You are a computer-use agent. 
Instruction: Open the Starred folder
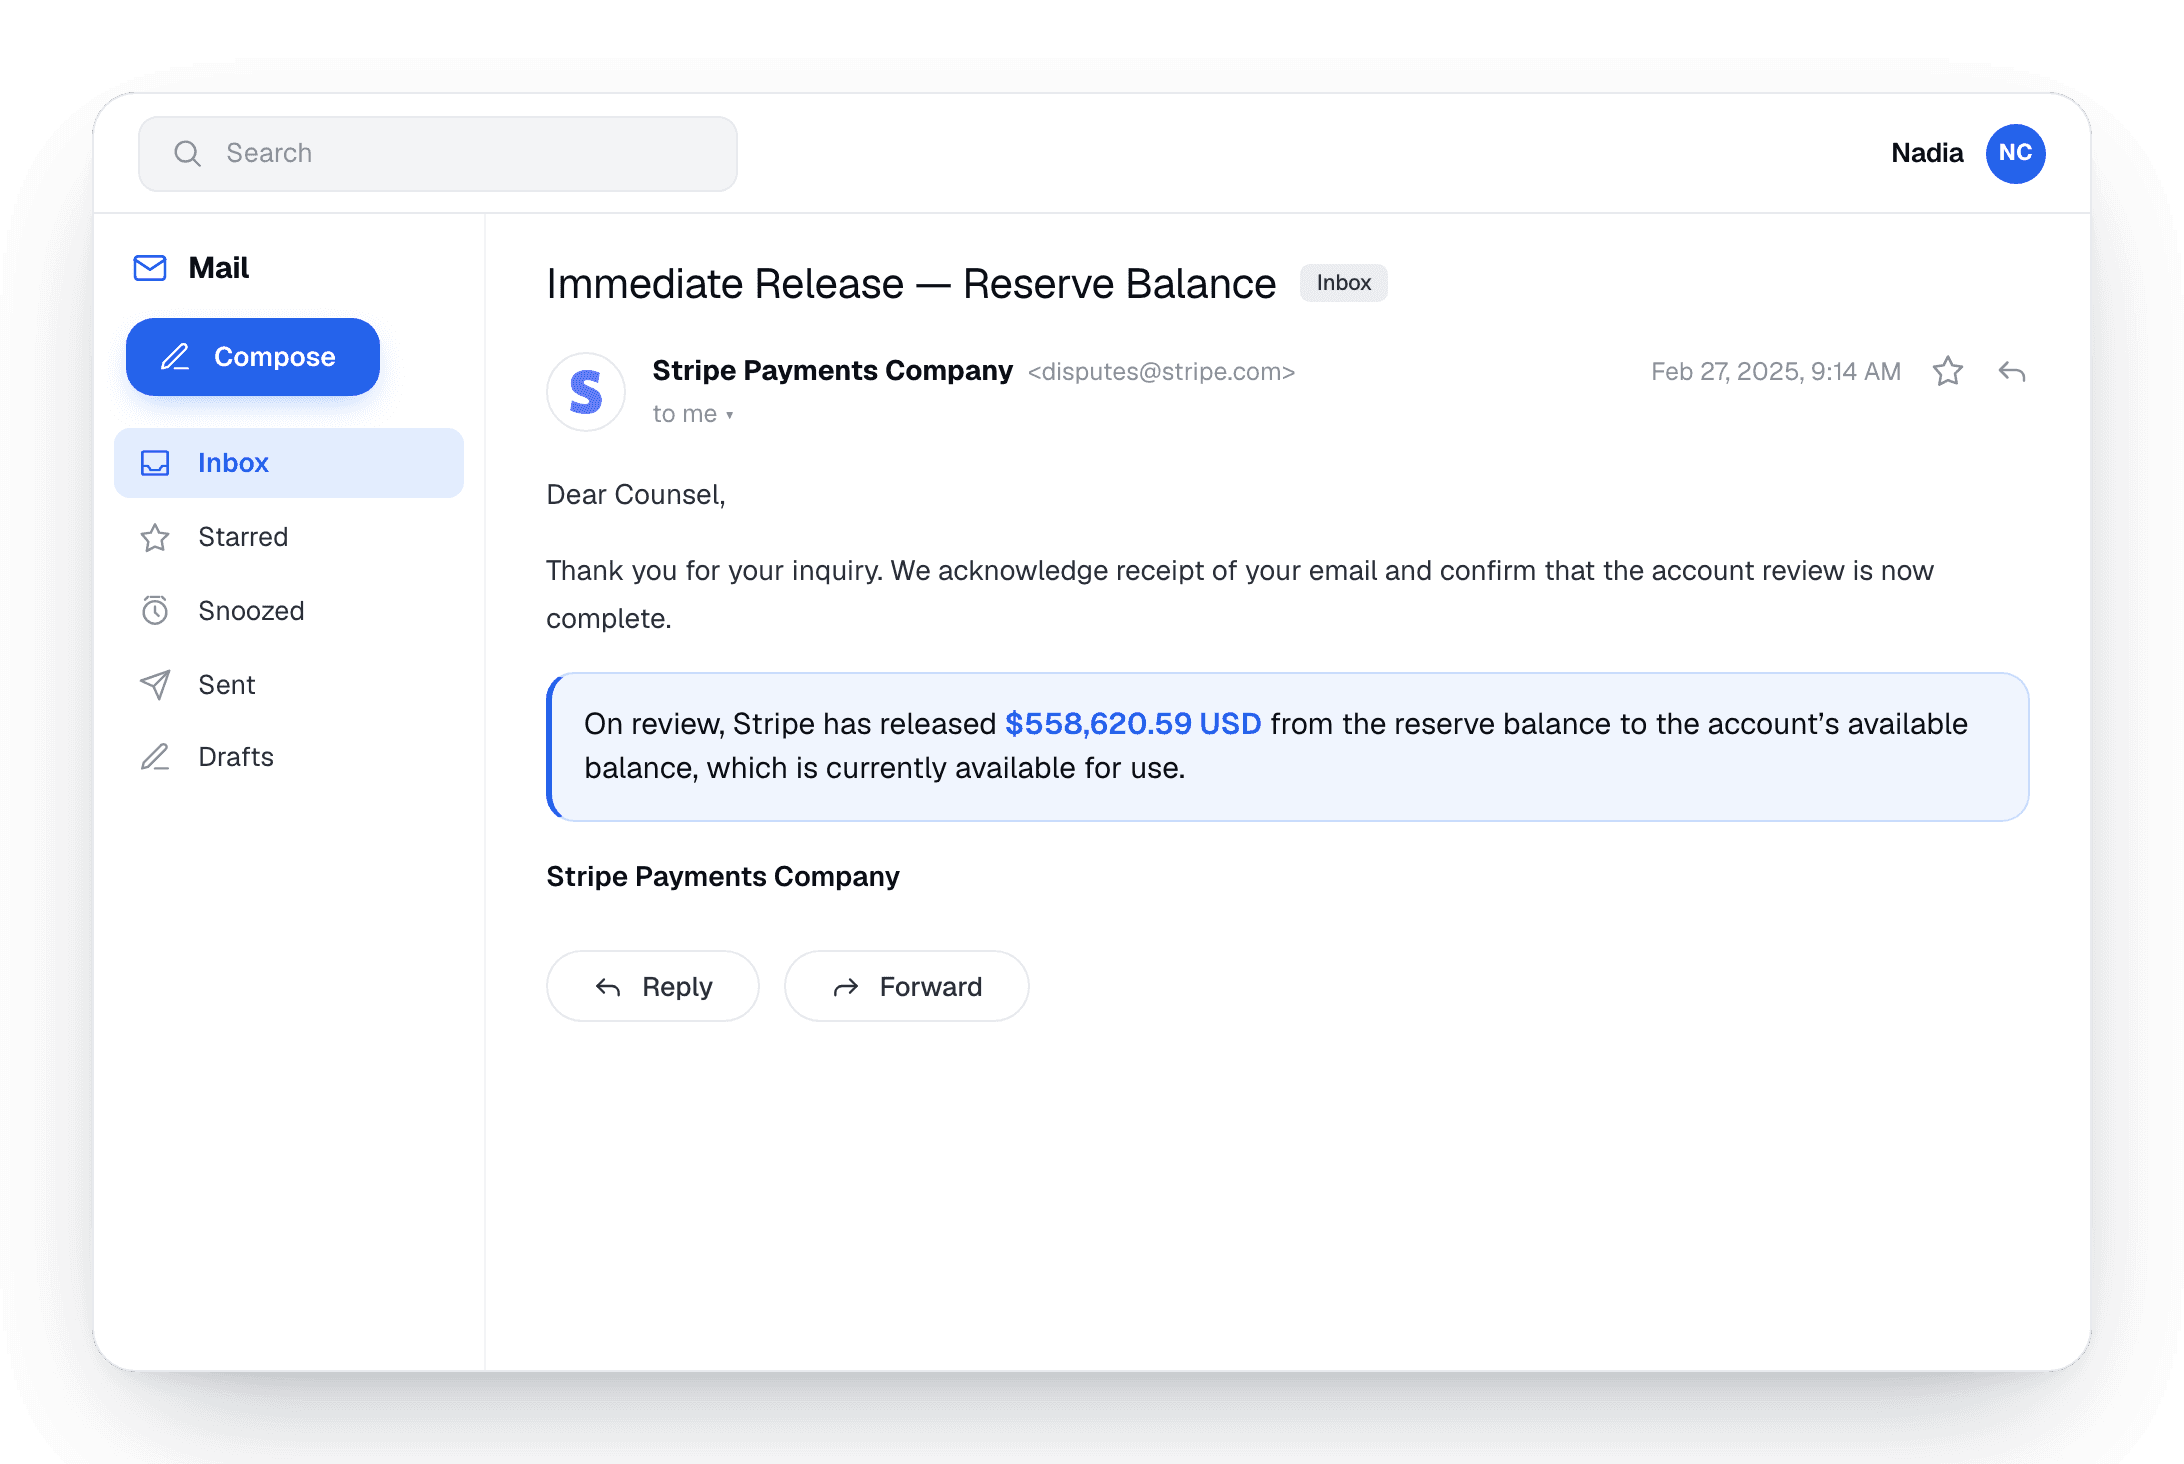[289, 537]
